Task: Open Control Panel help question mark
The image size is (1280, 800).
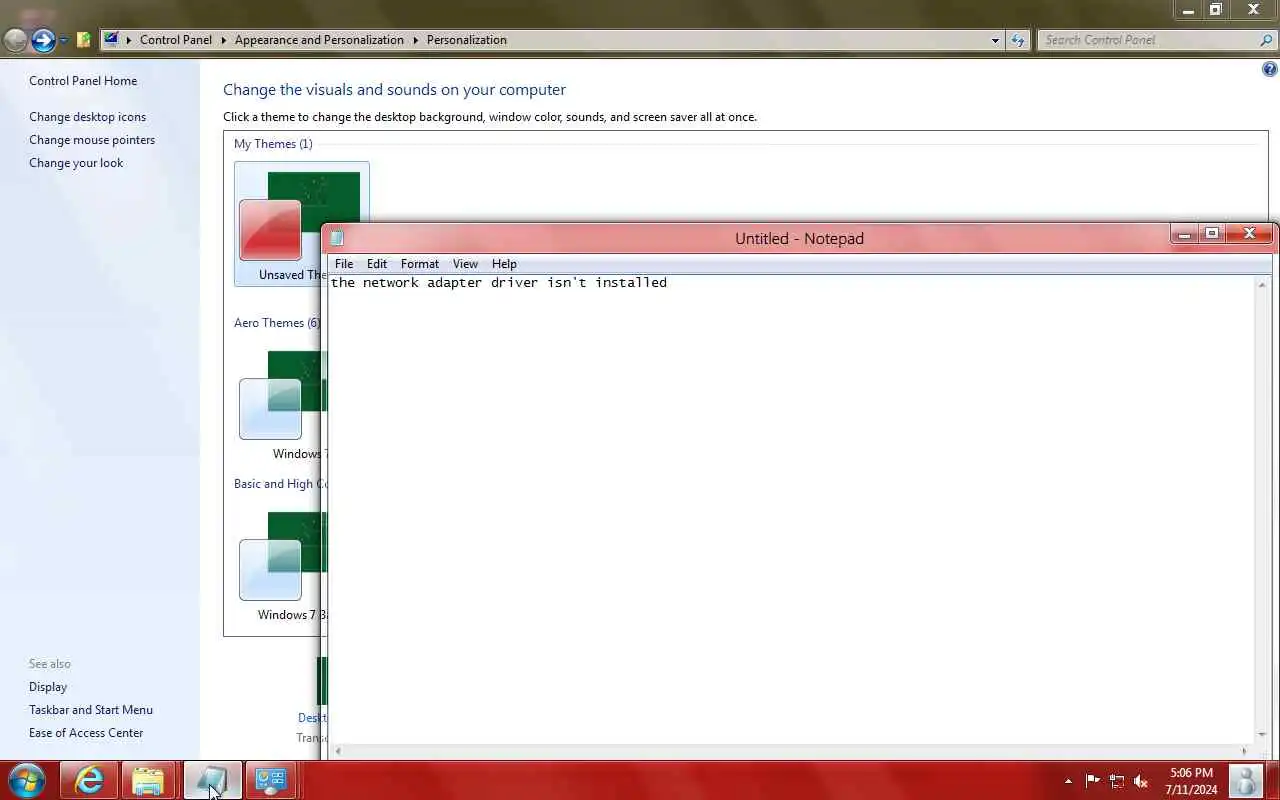Action: 1269,69
